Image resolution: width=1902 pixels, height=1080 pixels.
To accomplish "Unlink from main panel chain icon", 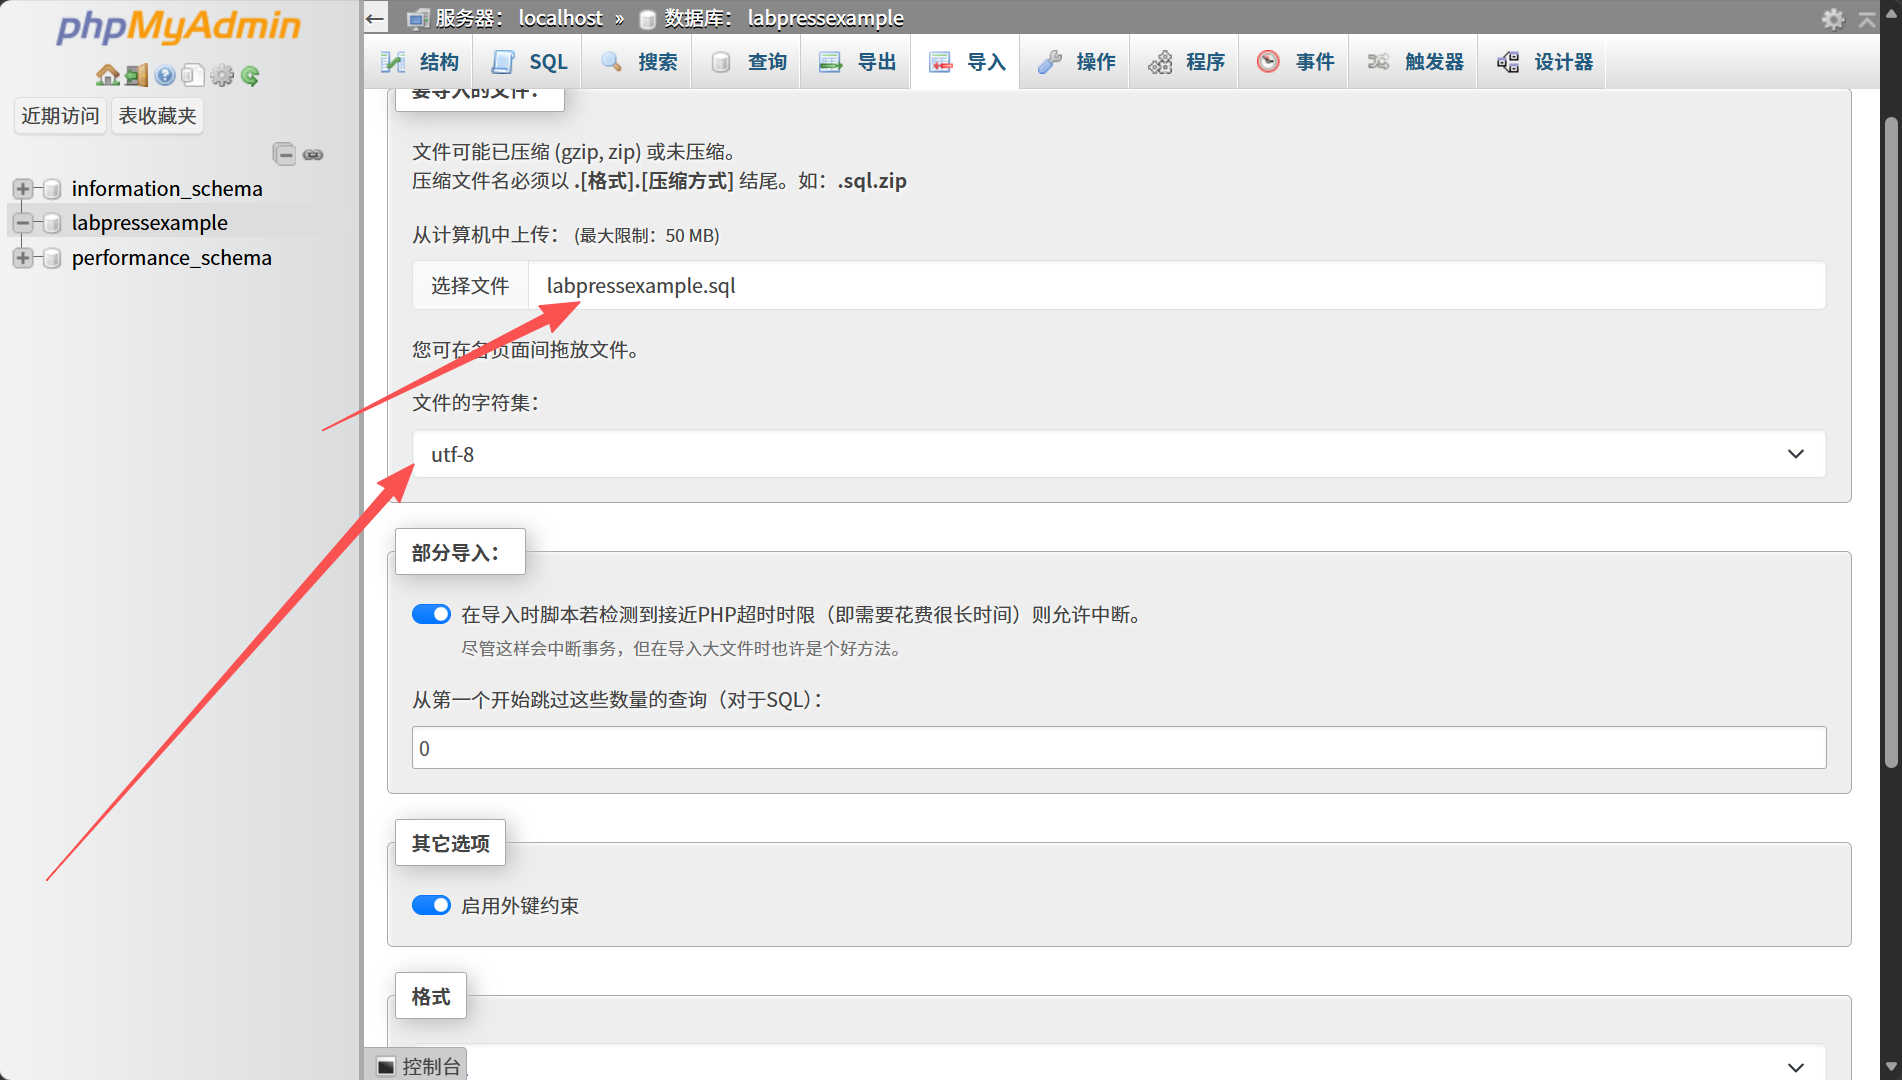I will pyautogui.click(x=313, y=155).
